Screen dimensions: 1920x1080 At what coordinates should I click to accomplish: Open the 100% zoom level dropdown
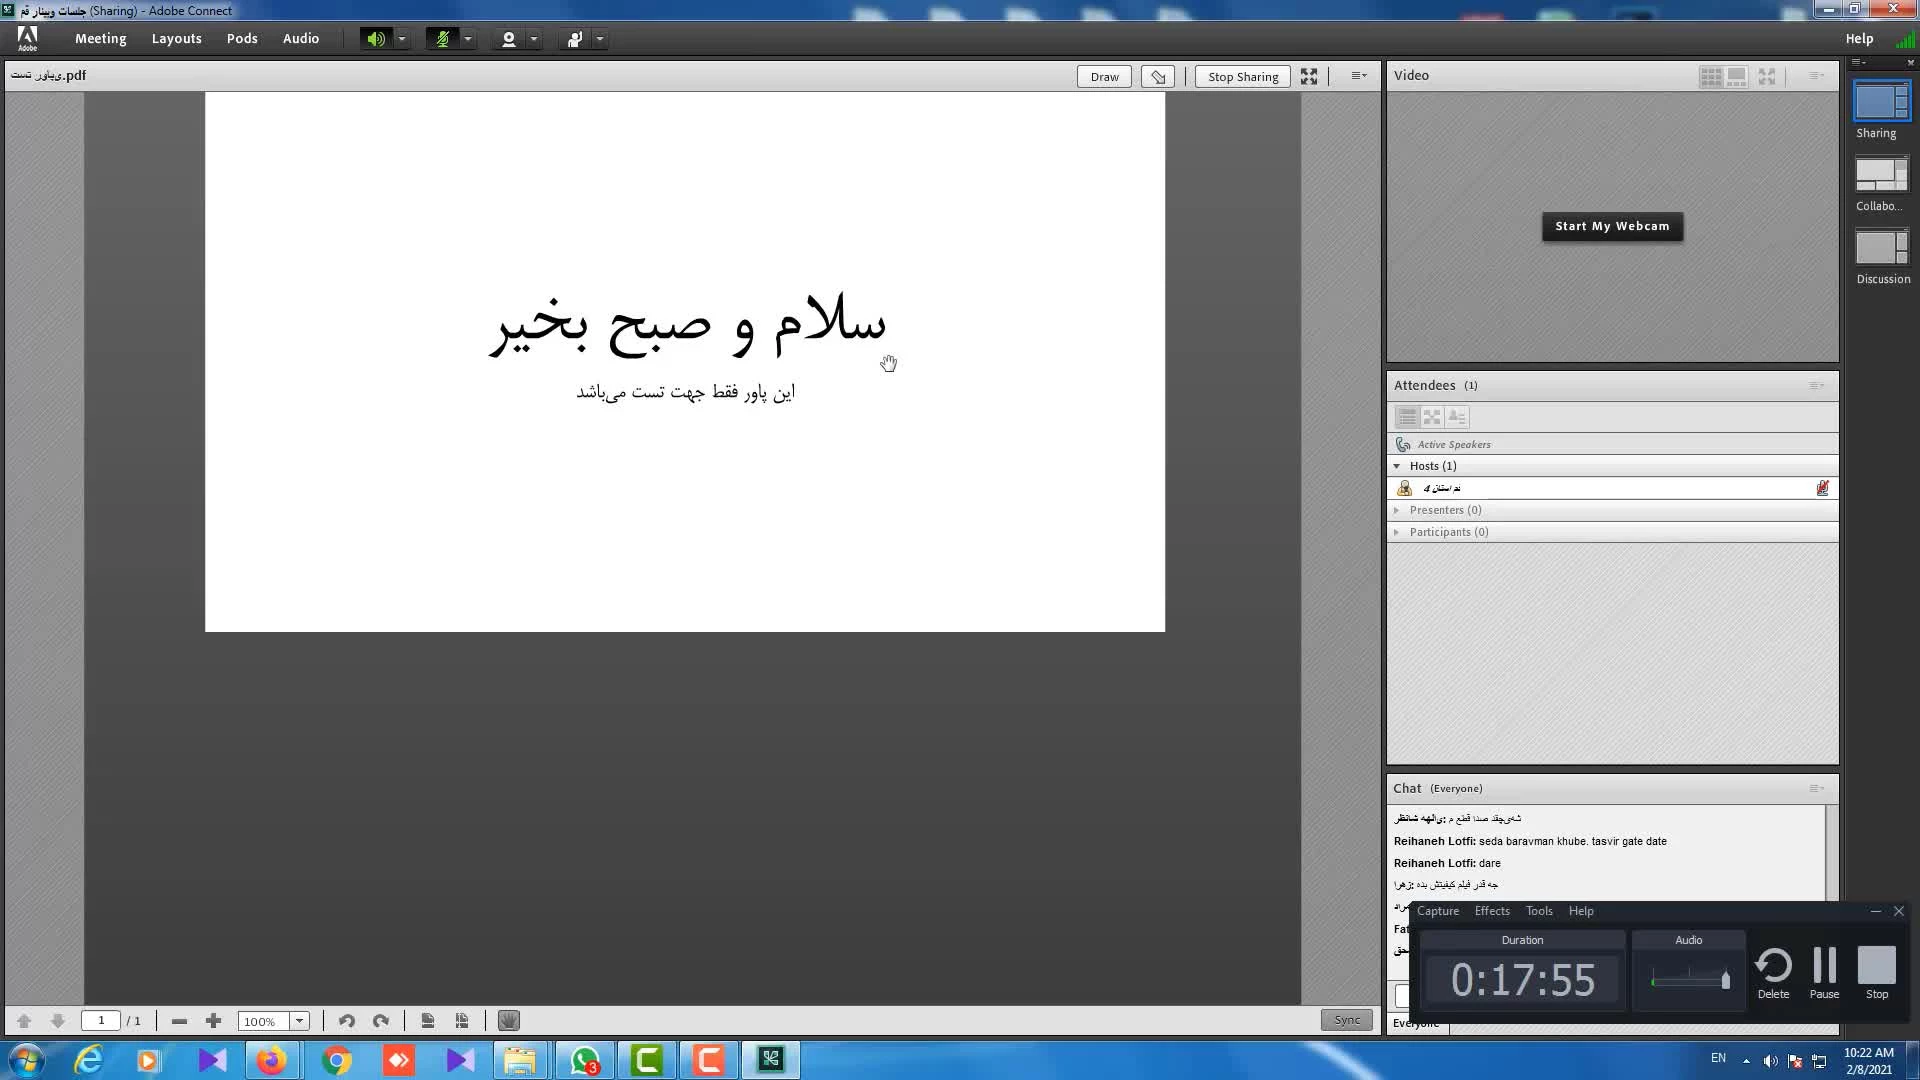[299, 1021]
